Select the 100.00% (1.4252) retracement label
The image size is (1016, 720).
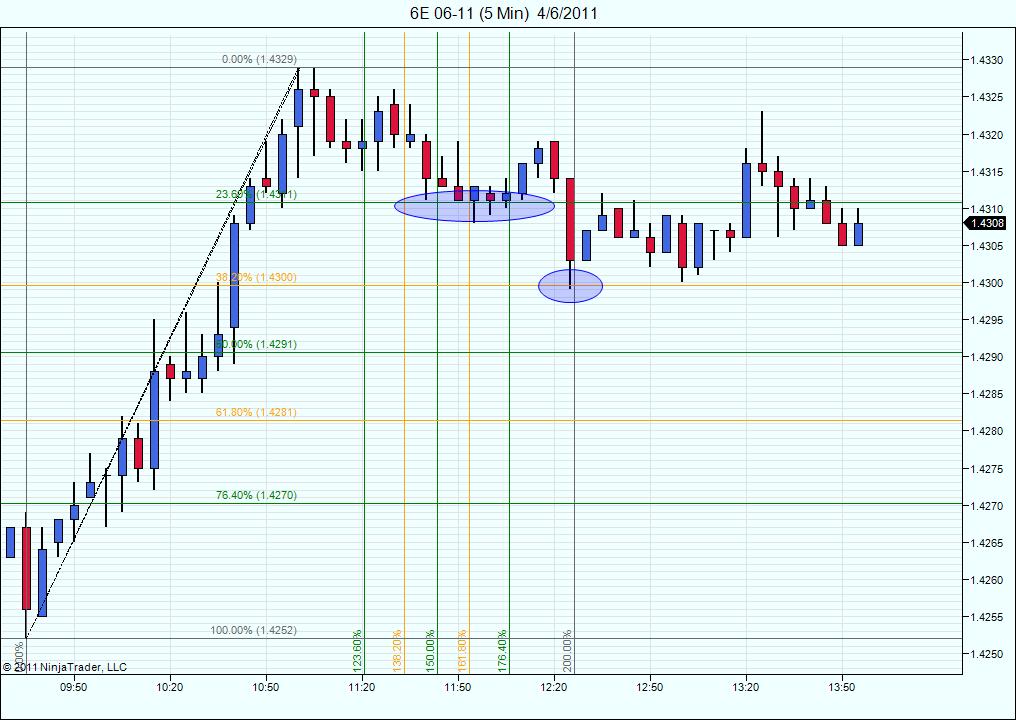(253, 630)
